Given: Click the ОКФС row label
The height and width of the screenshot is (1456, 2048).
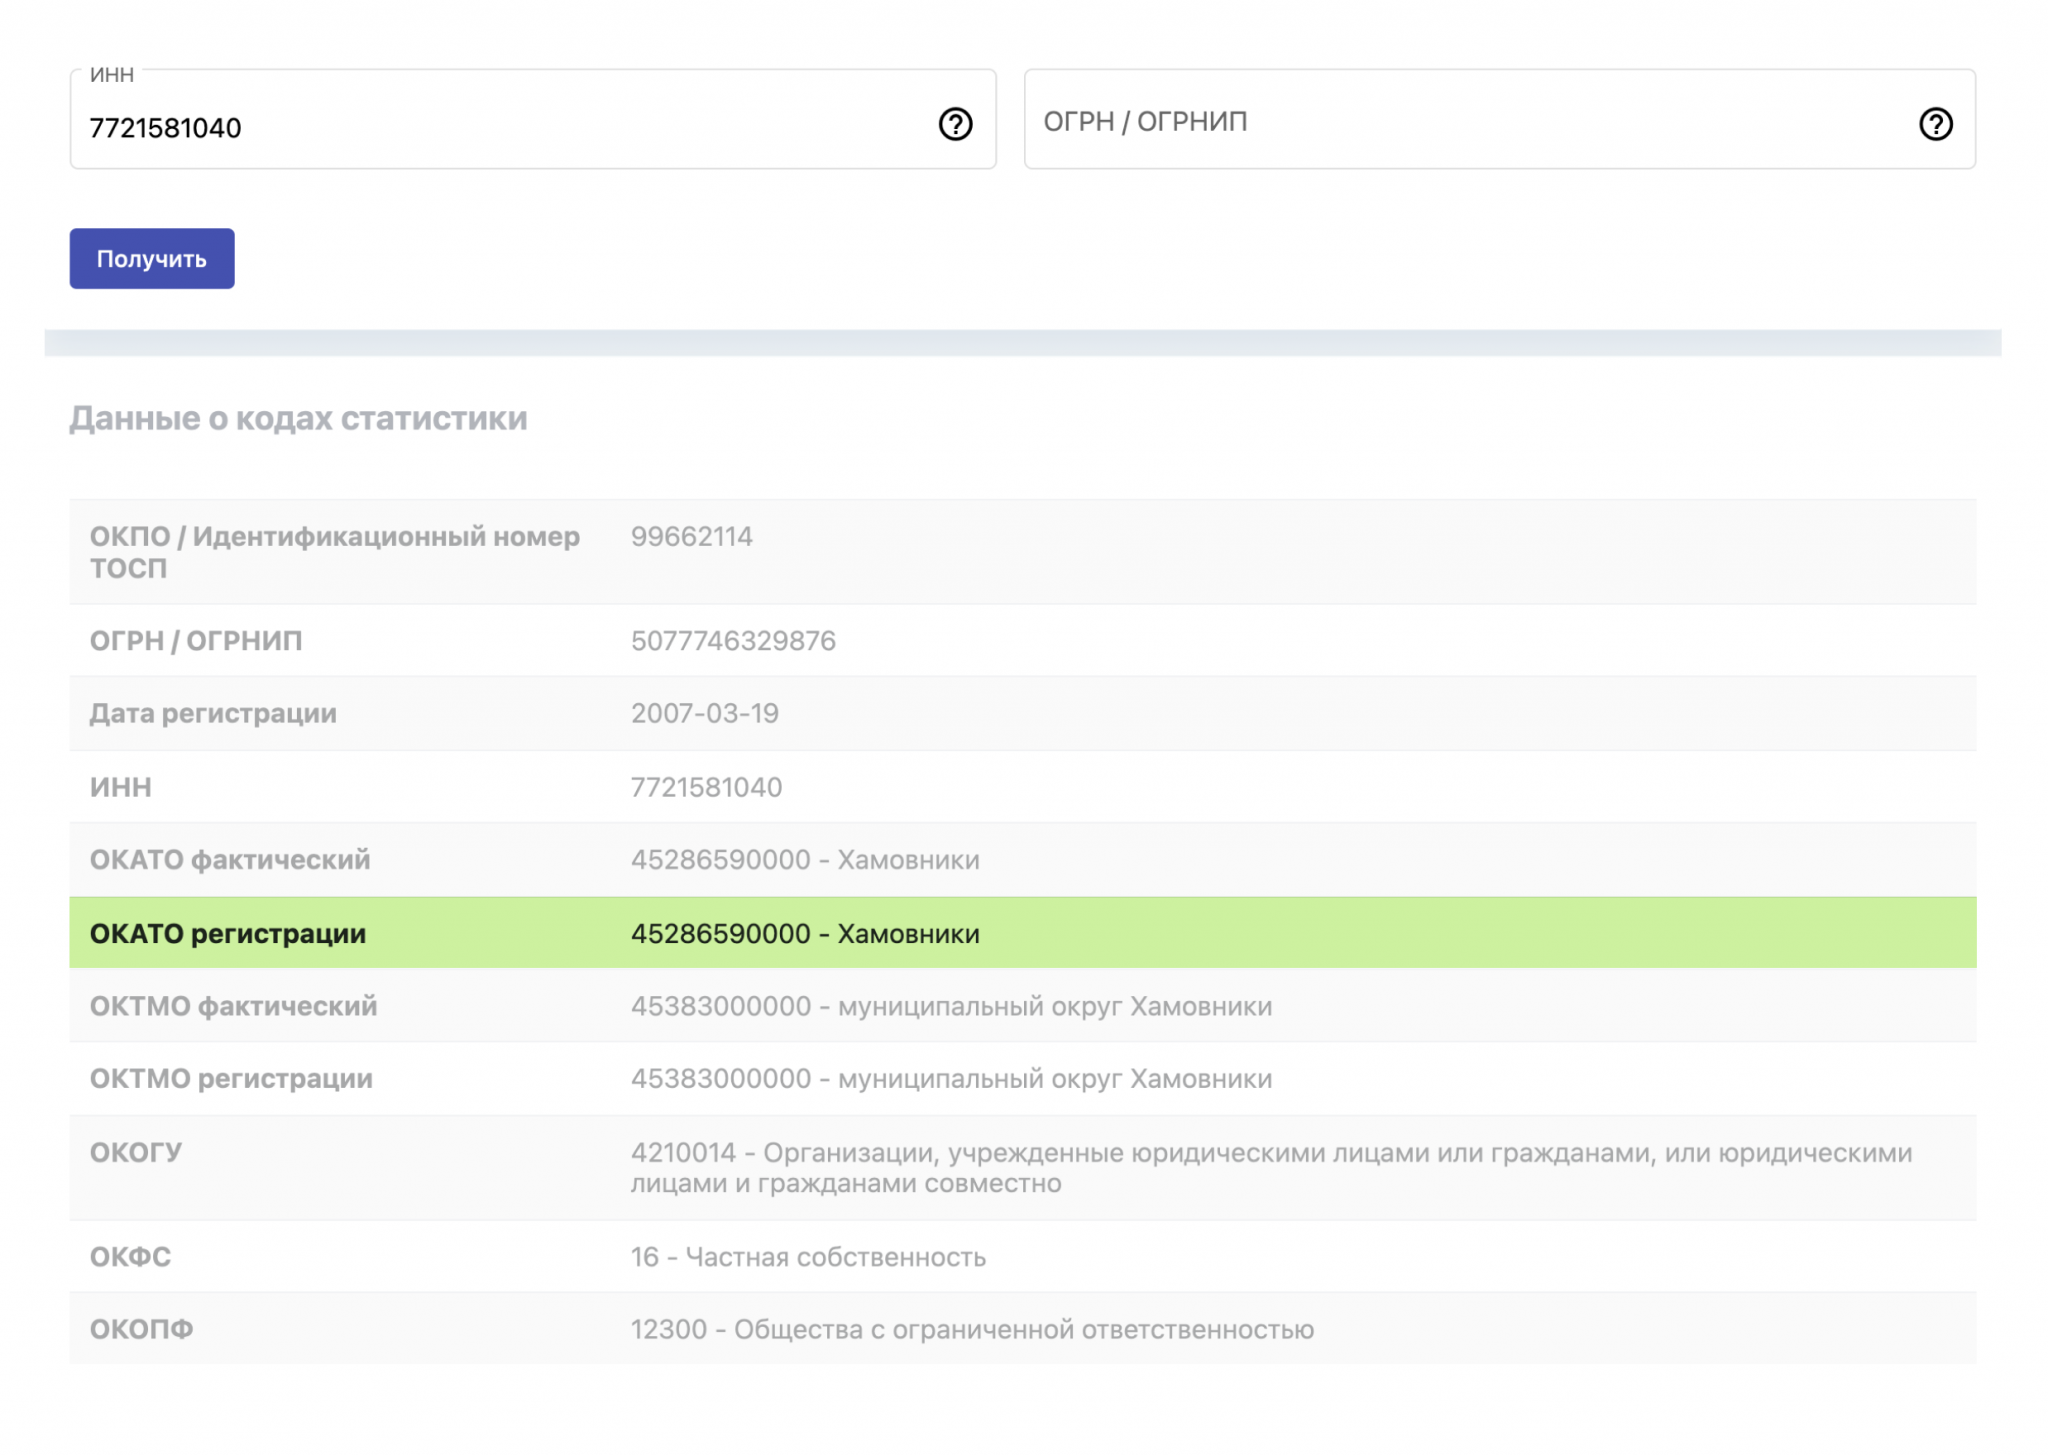Looking at the screenshot, I should click(130, 1257).
